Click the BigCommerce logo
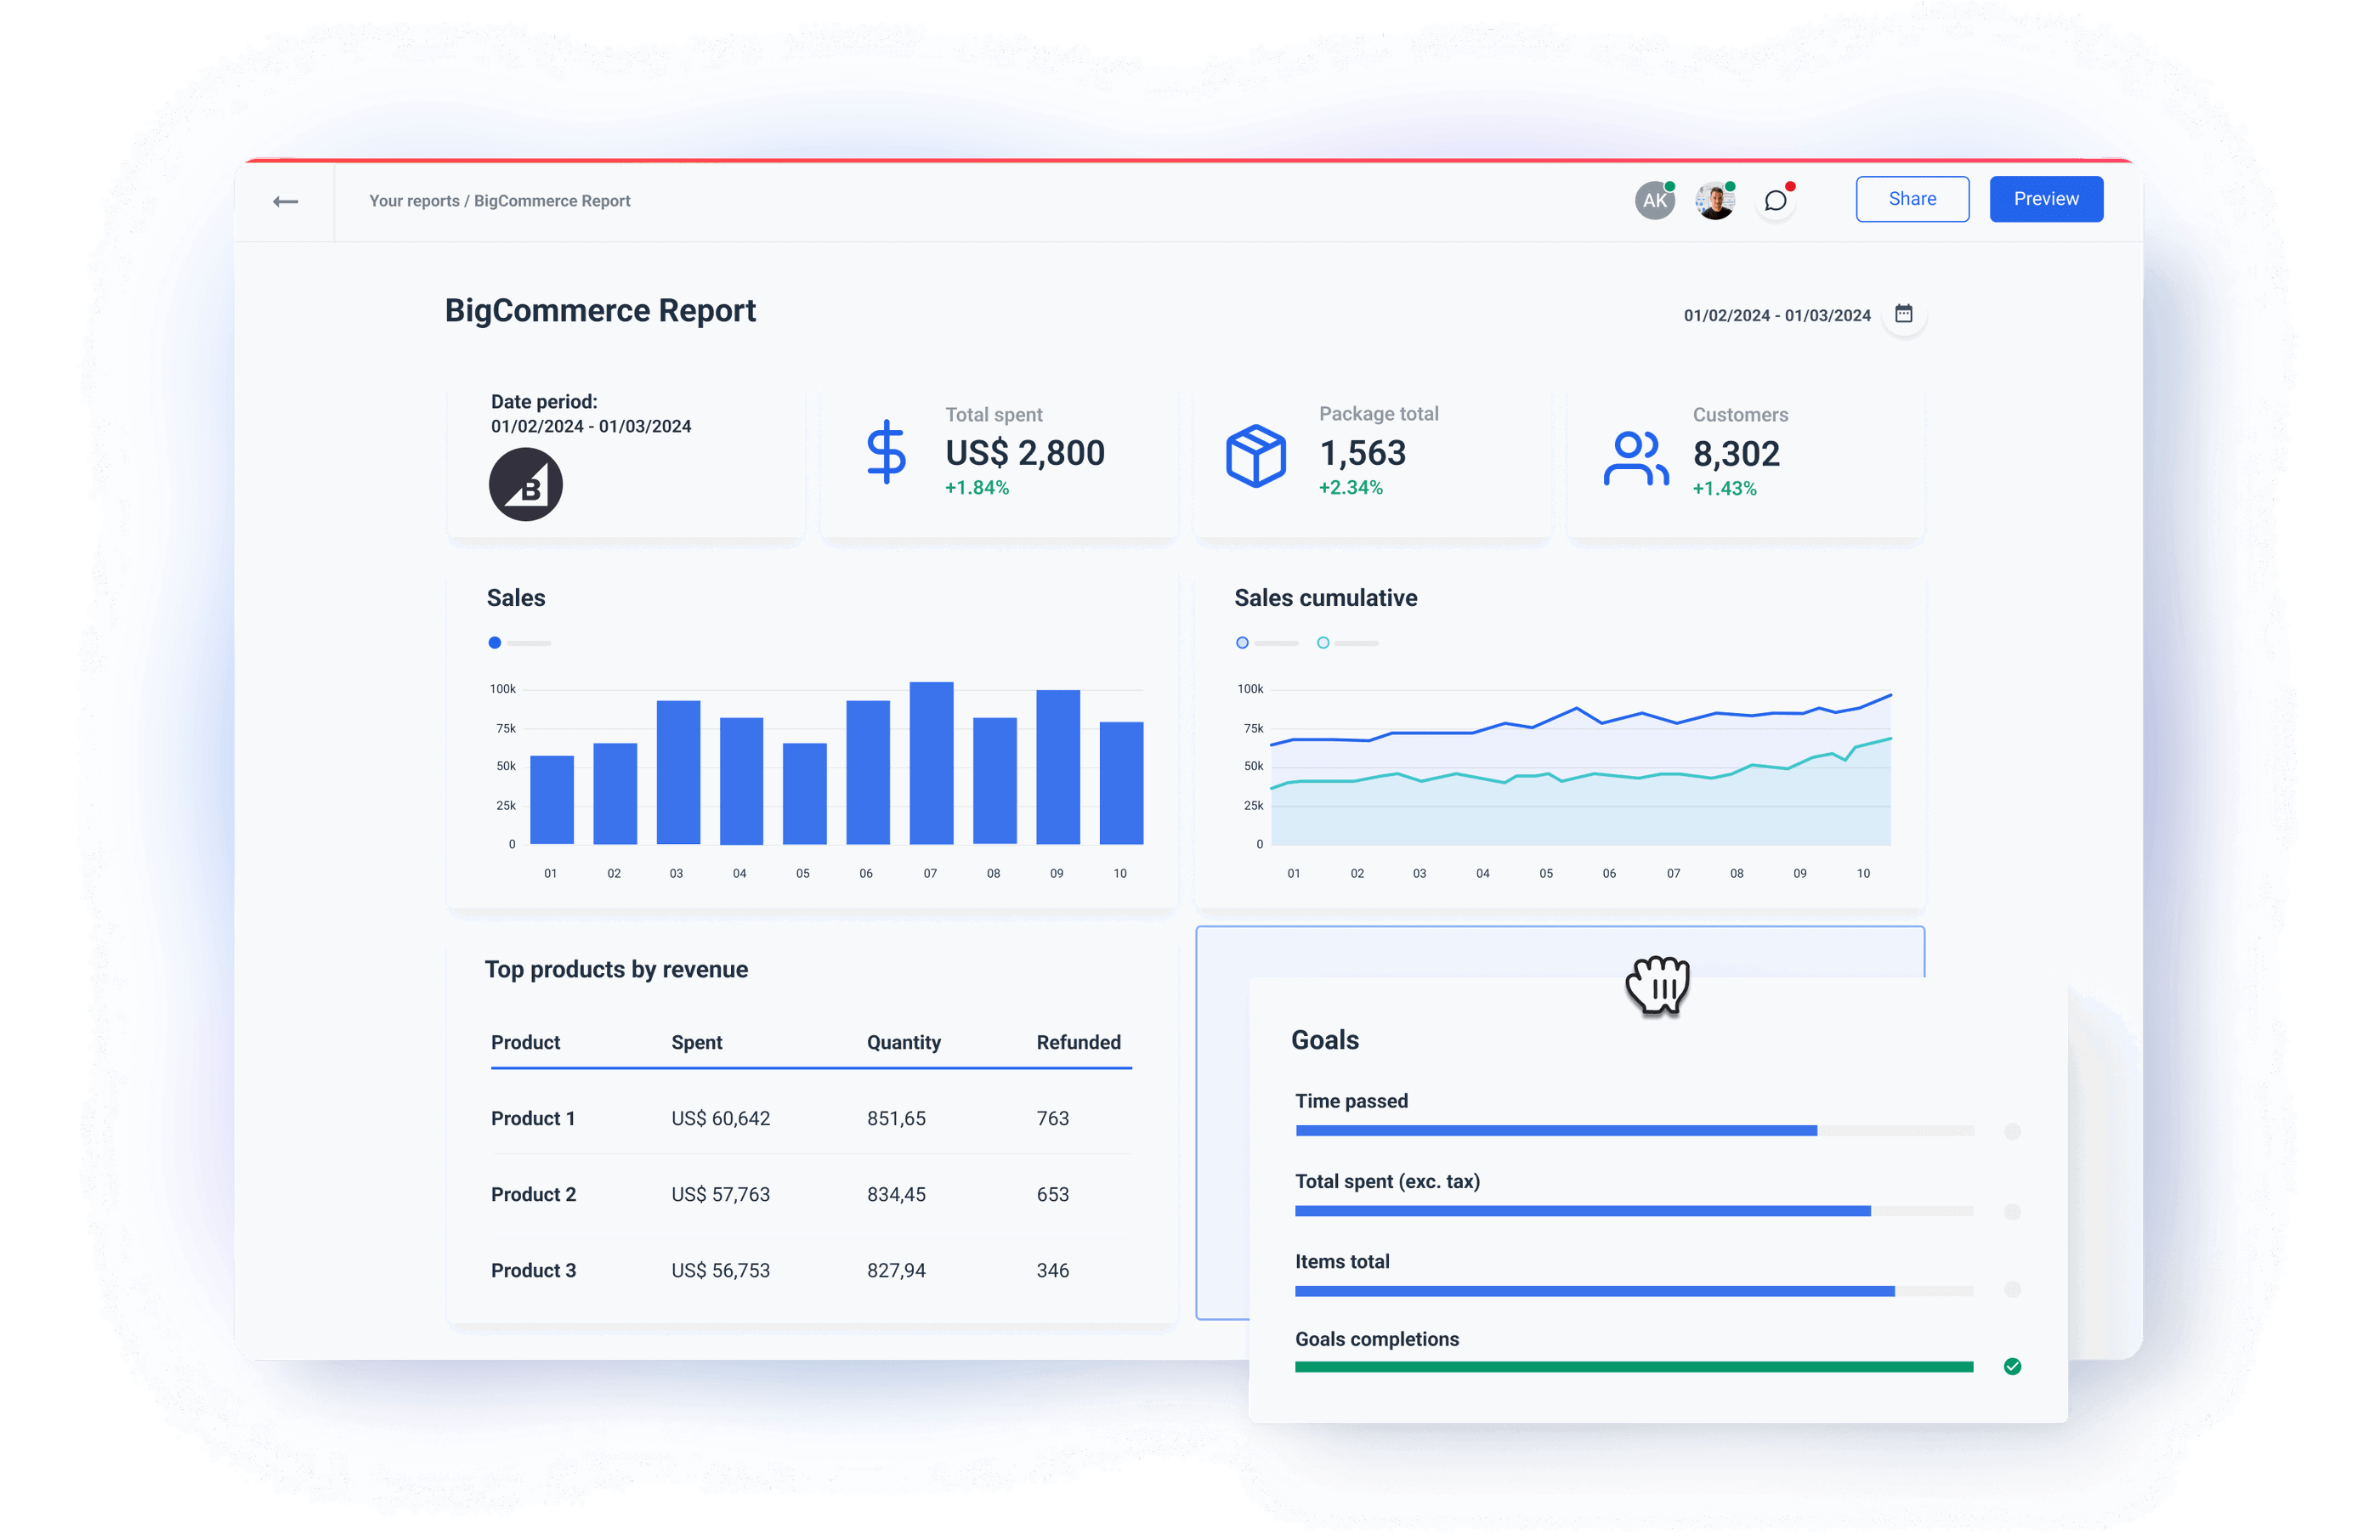This screenshot has height=1540, width=2380. click(x=526, y=484)
